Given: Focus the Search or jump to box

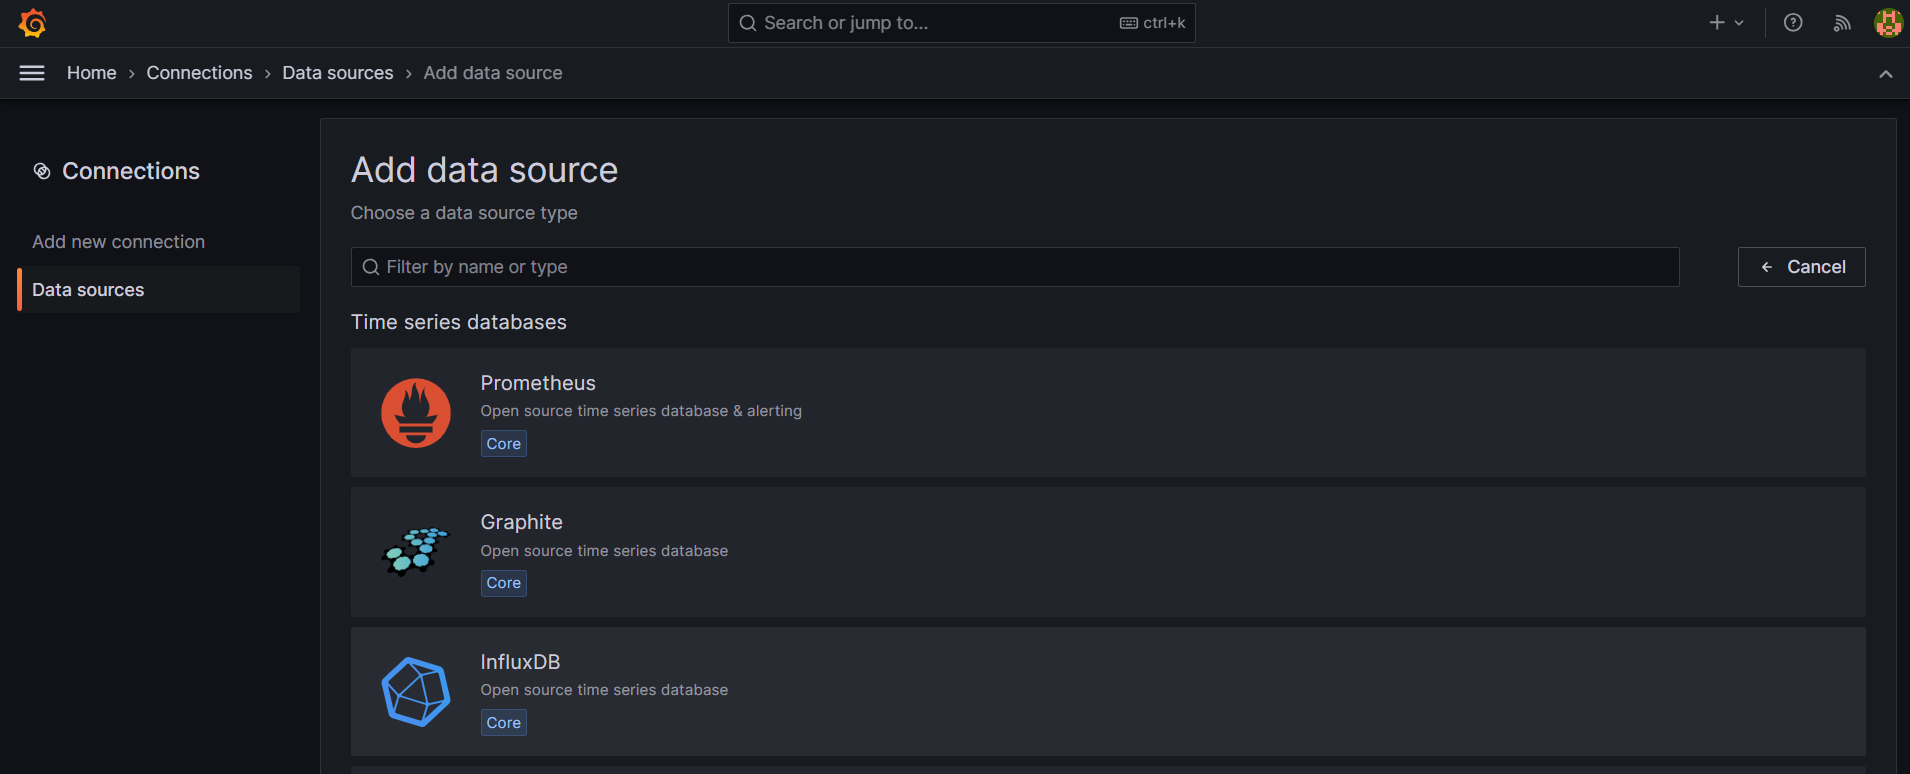Looking at the screenshot, I should [x=962, y=23].
